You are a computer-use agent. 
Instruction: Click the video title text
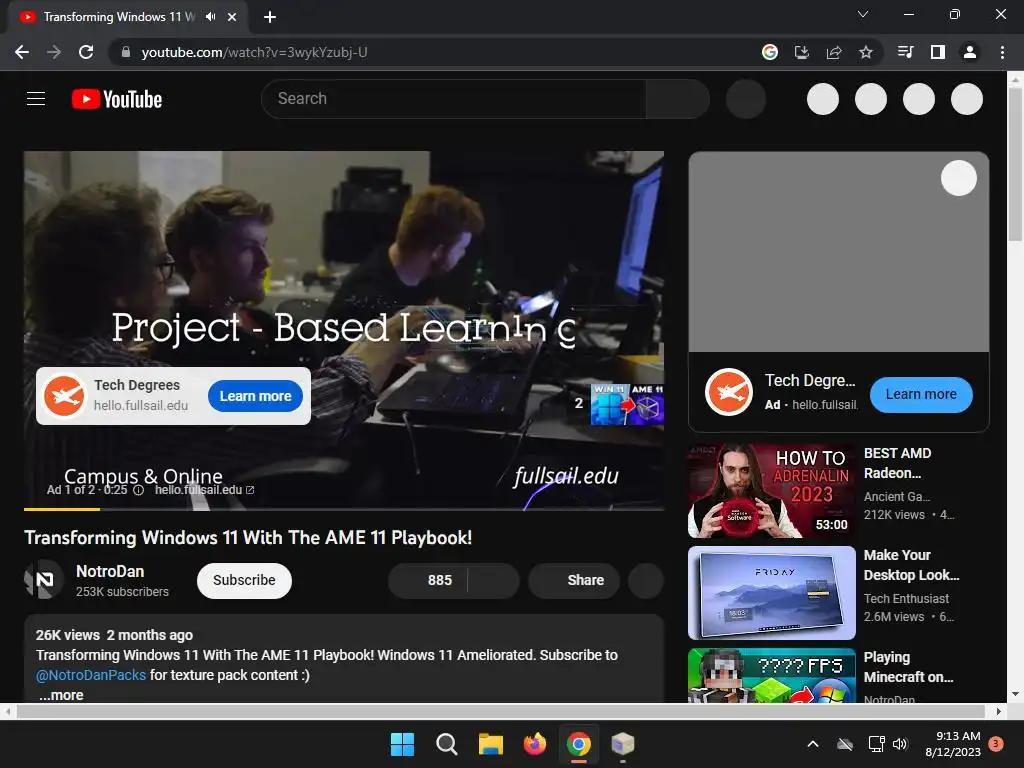point(248,538)
